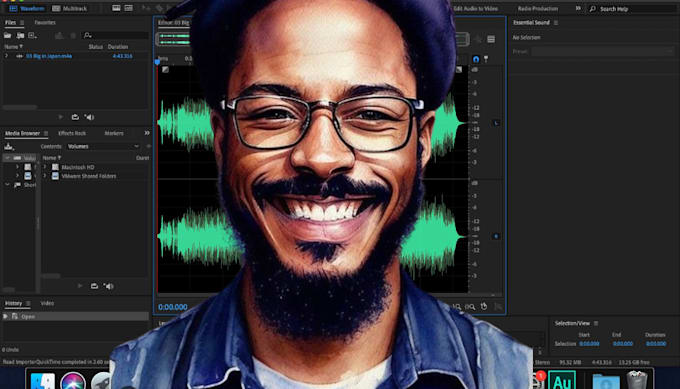680x389 pixels.
Task: Click the three-line list icon above the dB scale
Action: click(x=491, y=39)
